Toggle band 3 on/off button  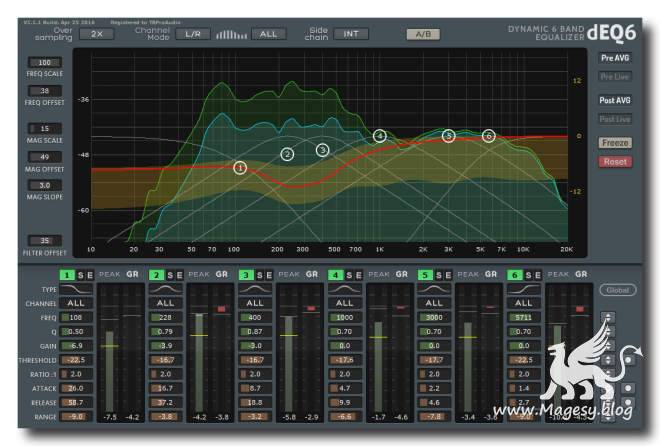pos(246,275)
